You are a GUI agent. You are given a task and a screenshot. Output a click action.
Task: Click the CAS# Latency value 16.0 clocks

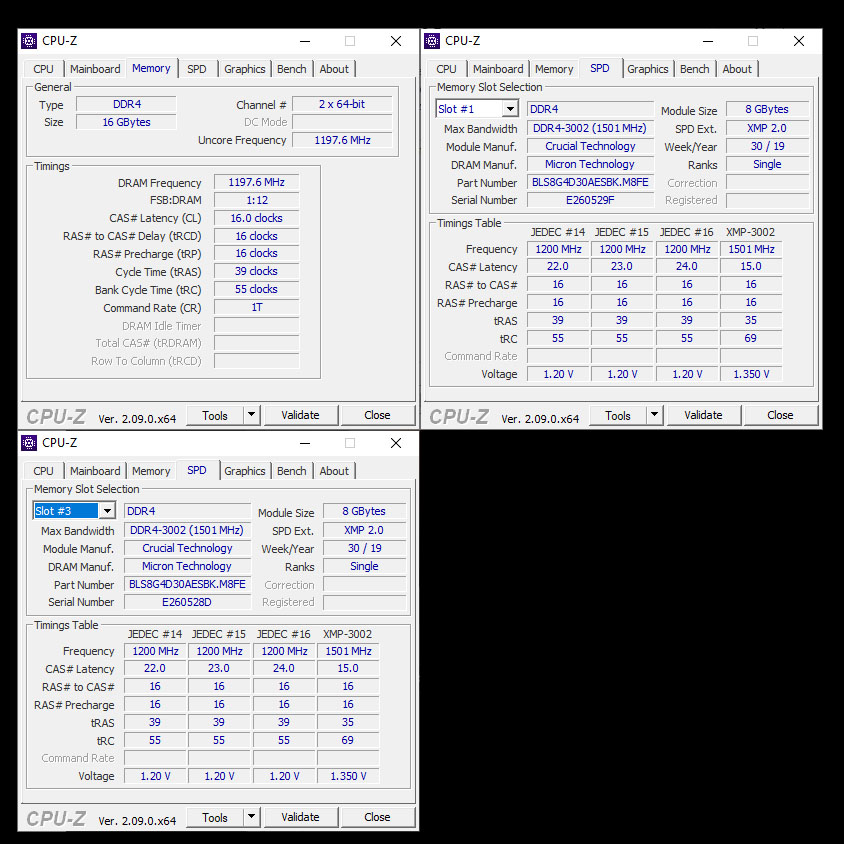[x=257, y=218]
